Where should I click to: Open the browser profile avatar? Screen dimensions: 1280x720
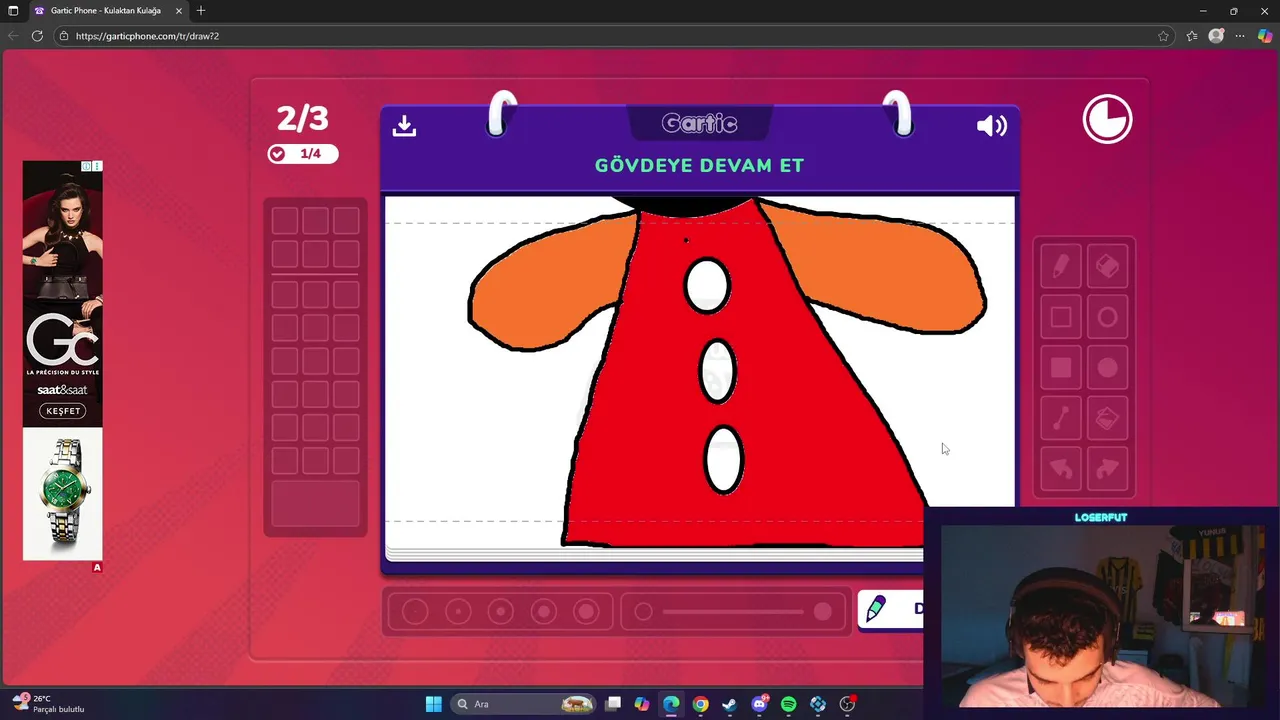[x=1216, y=36]
